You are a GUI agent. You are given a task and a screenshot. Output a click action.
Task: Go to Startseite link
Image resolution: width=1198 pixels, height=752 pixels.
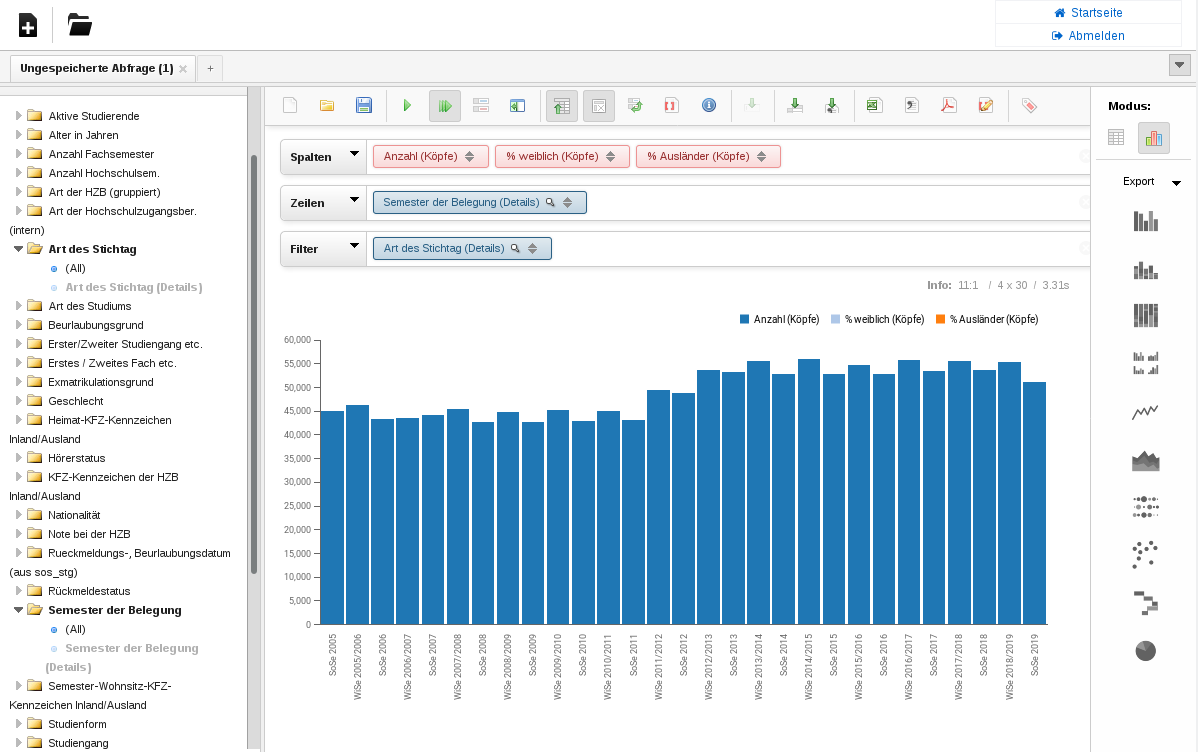[x=1088, y=13]
